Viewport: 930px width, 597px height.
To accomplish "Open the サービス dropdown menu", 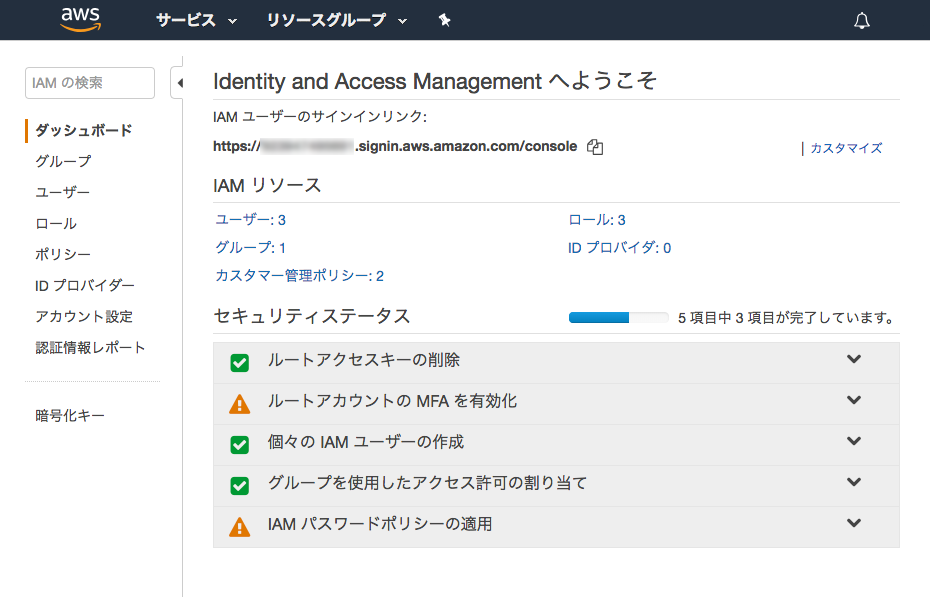I will [196, 21].
